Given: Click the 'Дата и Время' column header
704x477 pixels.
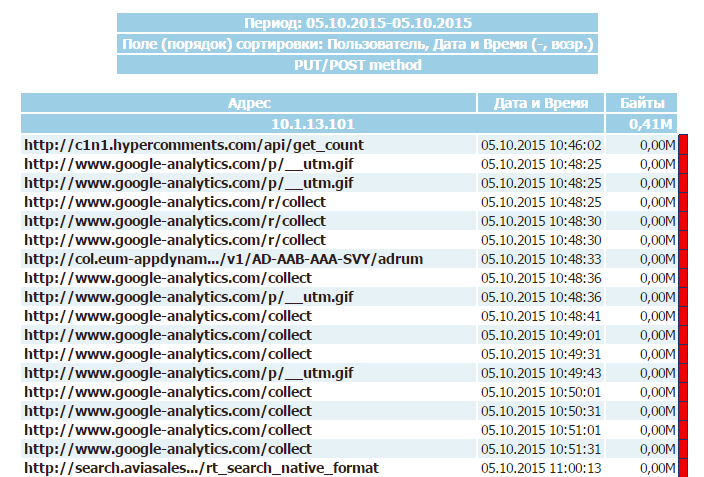Looking at the screenshot, I should tap(541, 103).
